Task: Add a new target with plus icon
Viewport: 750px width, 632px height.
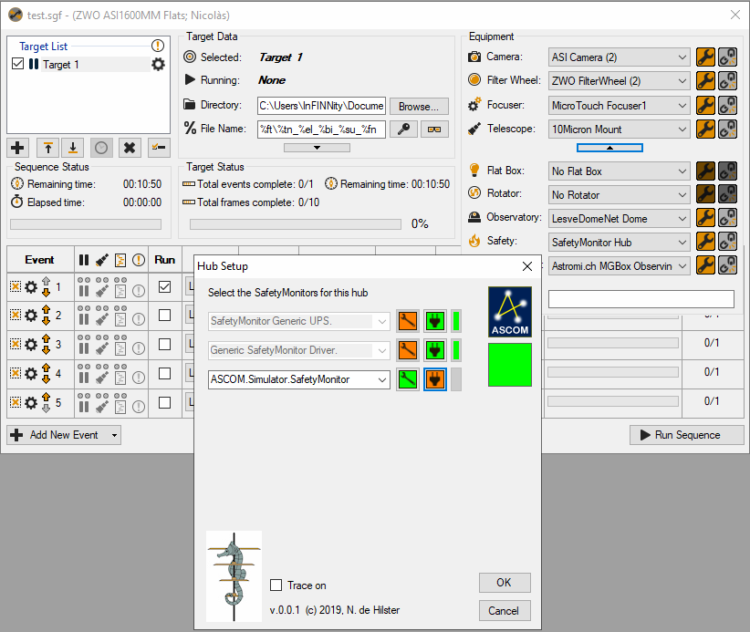Action: pos(18,148)
